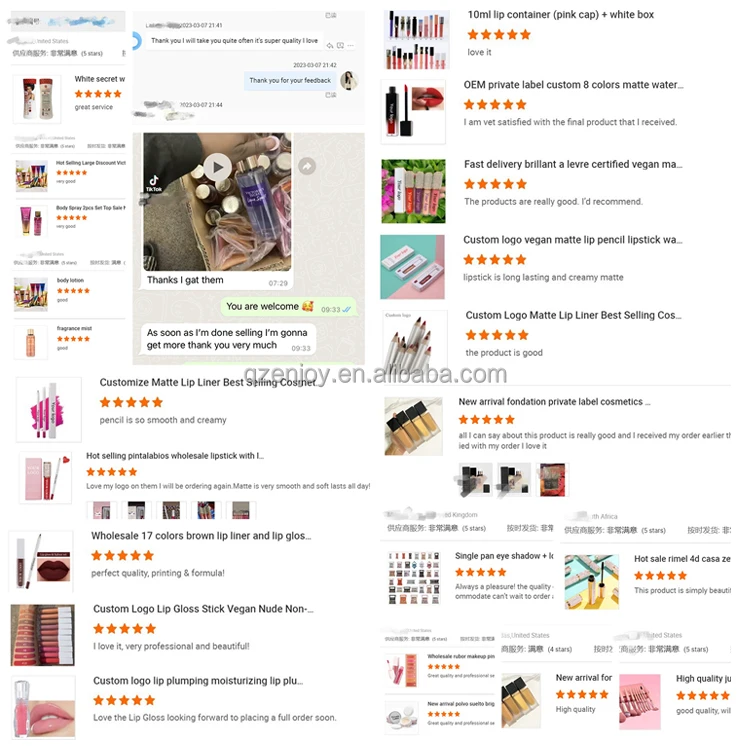
Task: Click the reply arrow icon in chat
Action: pyautogui.click(x=330, y=46)
